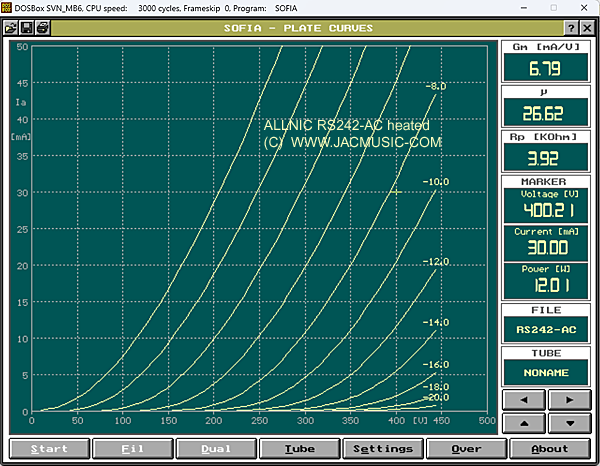Click the save floppy disk icon
600x466 pixels.
click(27, 28)
